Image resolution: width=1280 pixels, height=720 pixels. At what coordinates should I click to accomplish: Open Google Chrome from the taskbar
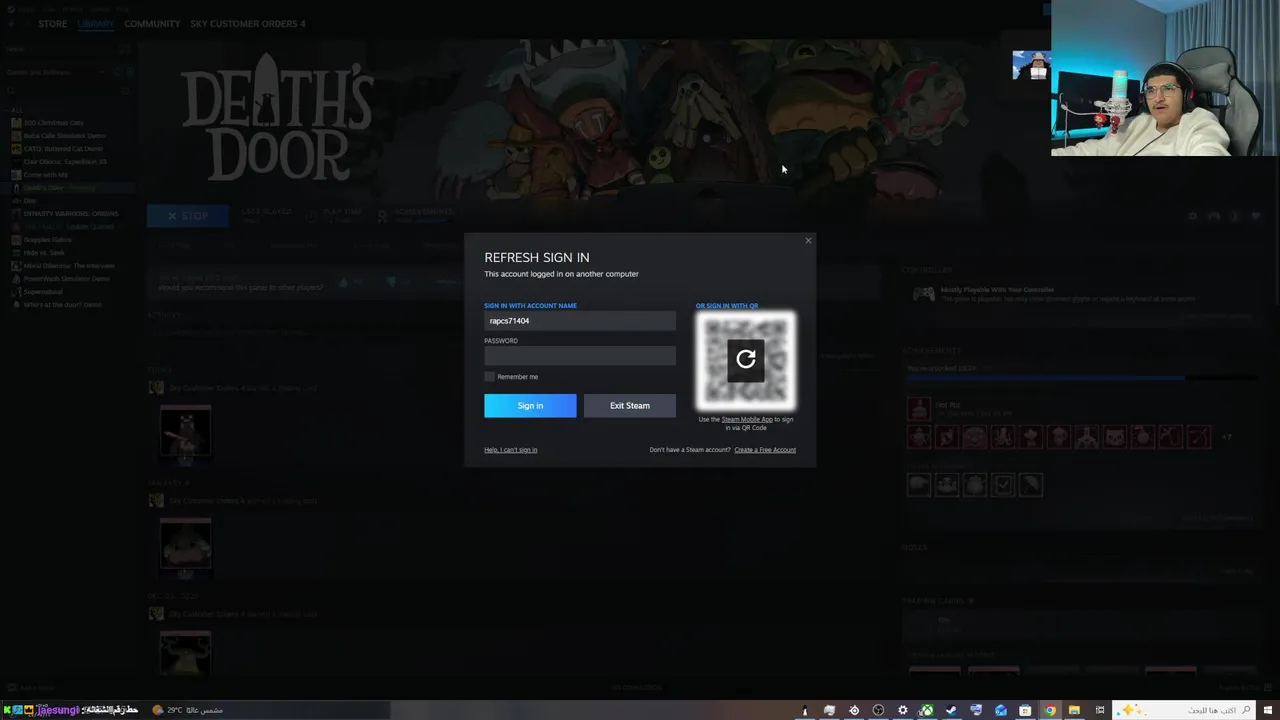click(1050, 710)
